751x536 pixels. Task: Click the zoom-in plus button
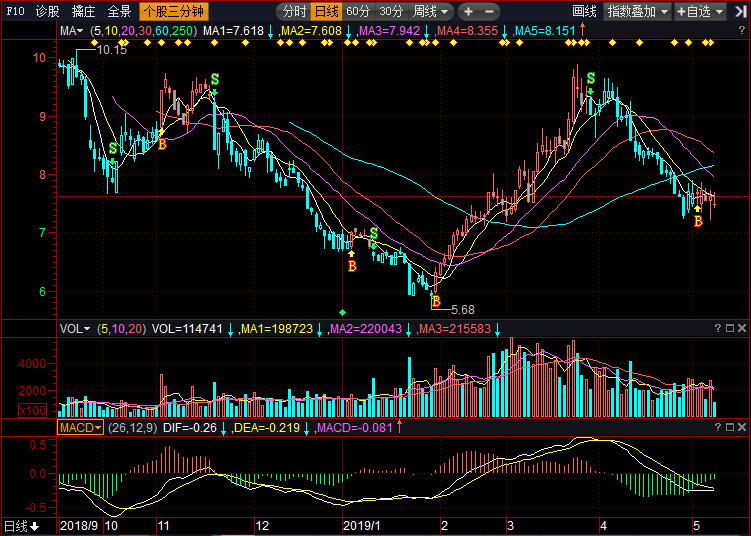[x=467, y=12]
